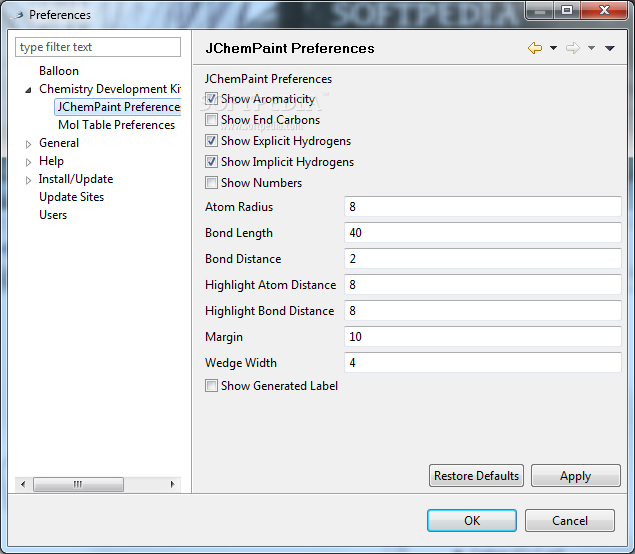This screenshot has width=635, height=554.
Task: Click the tree scrollbar left arrow
Action: click(x=23, y=484)
